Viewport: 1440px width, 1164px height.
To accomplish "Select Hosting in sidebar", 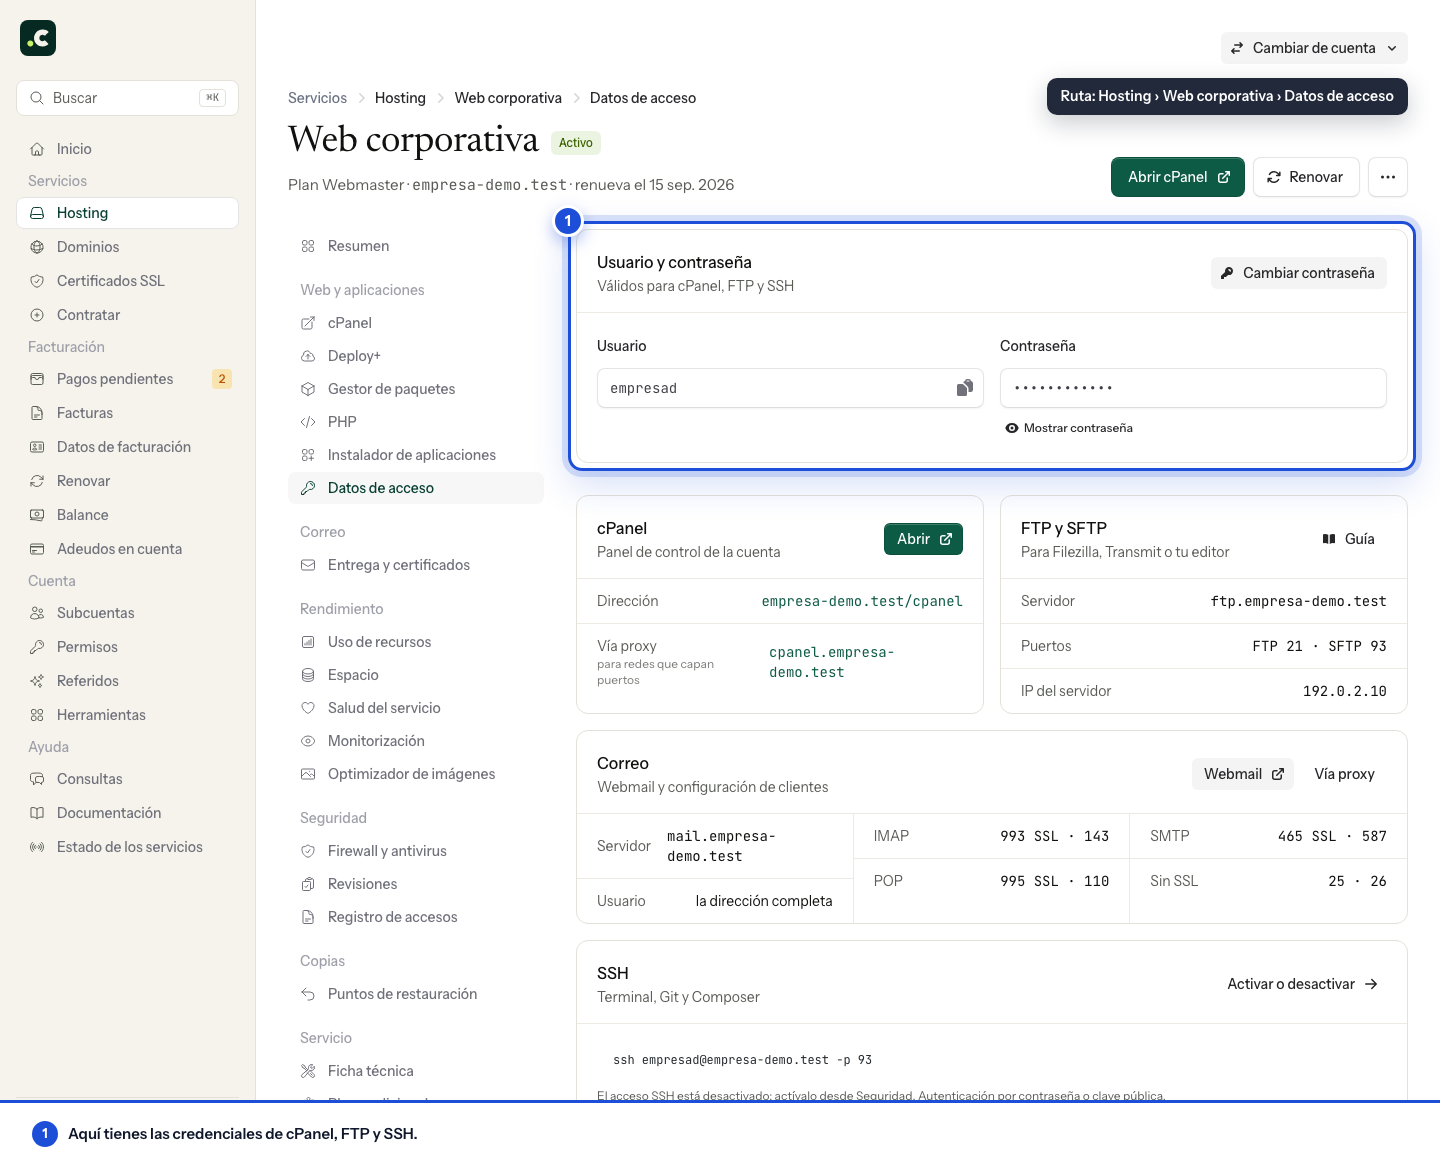I will pos(128,213).
